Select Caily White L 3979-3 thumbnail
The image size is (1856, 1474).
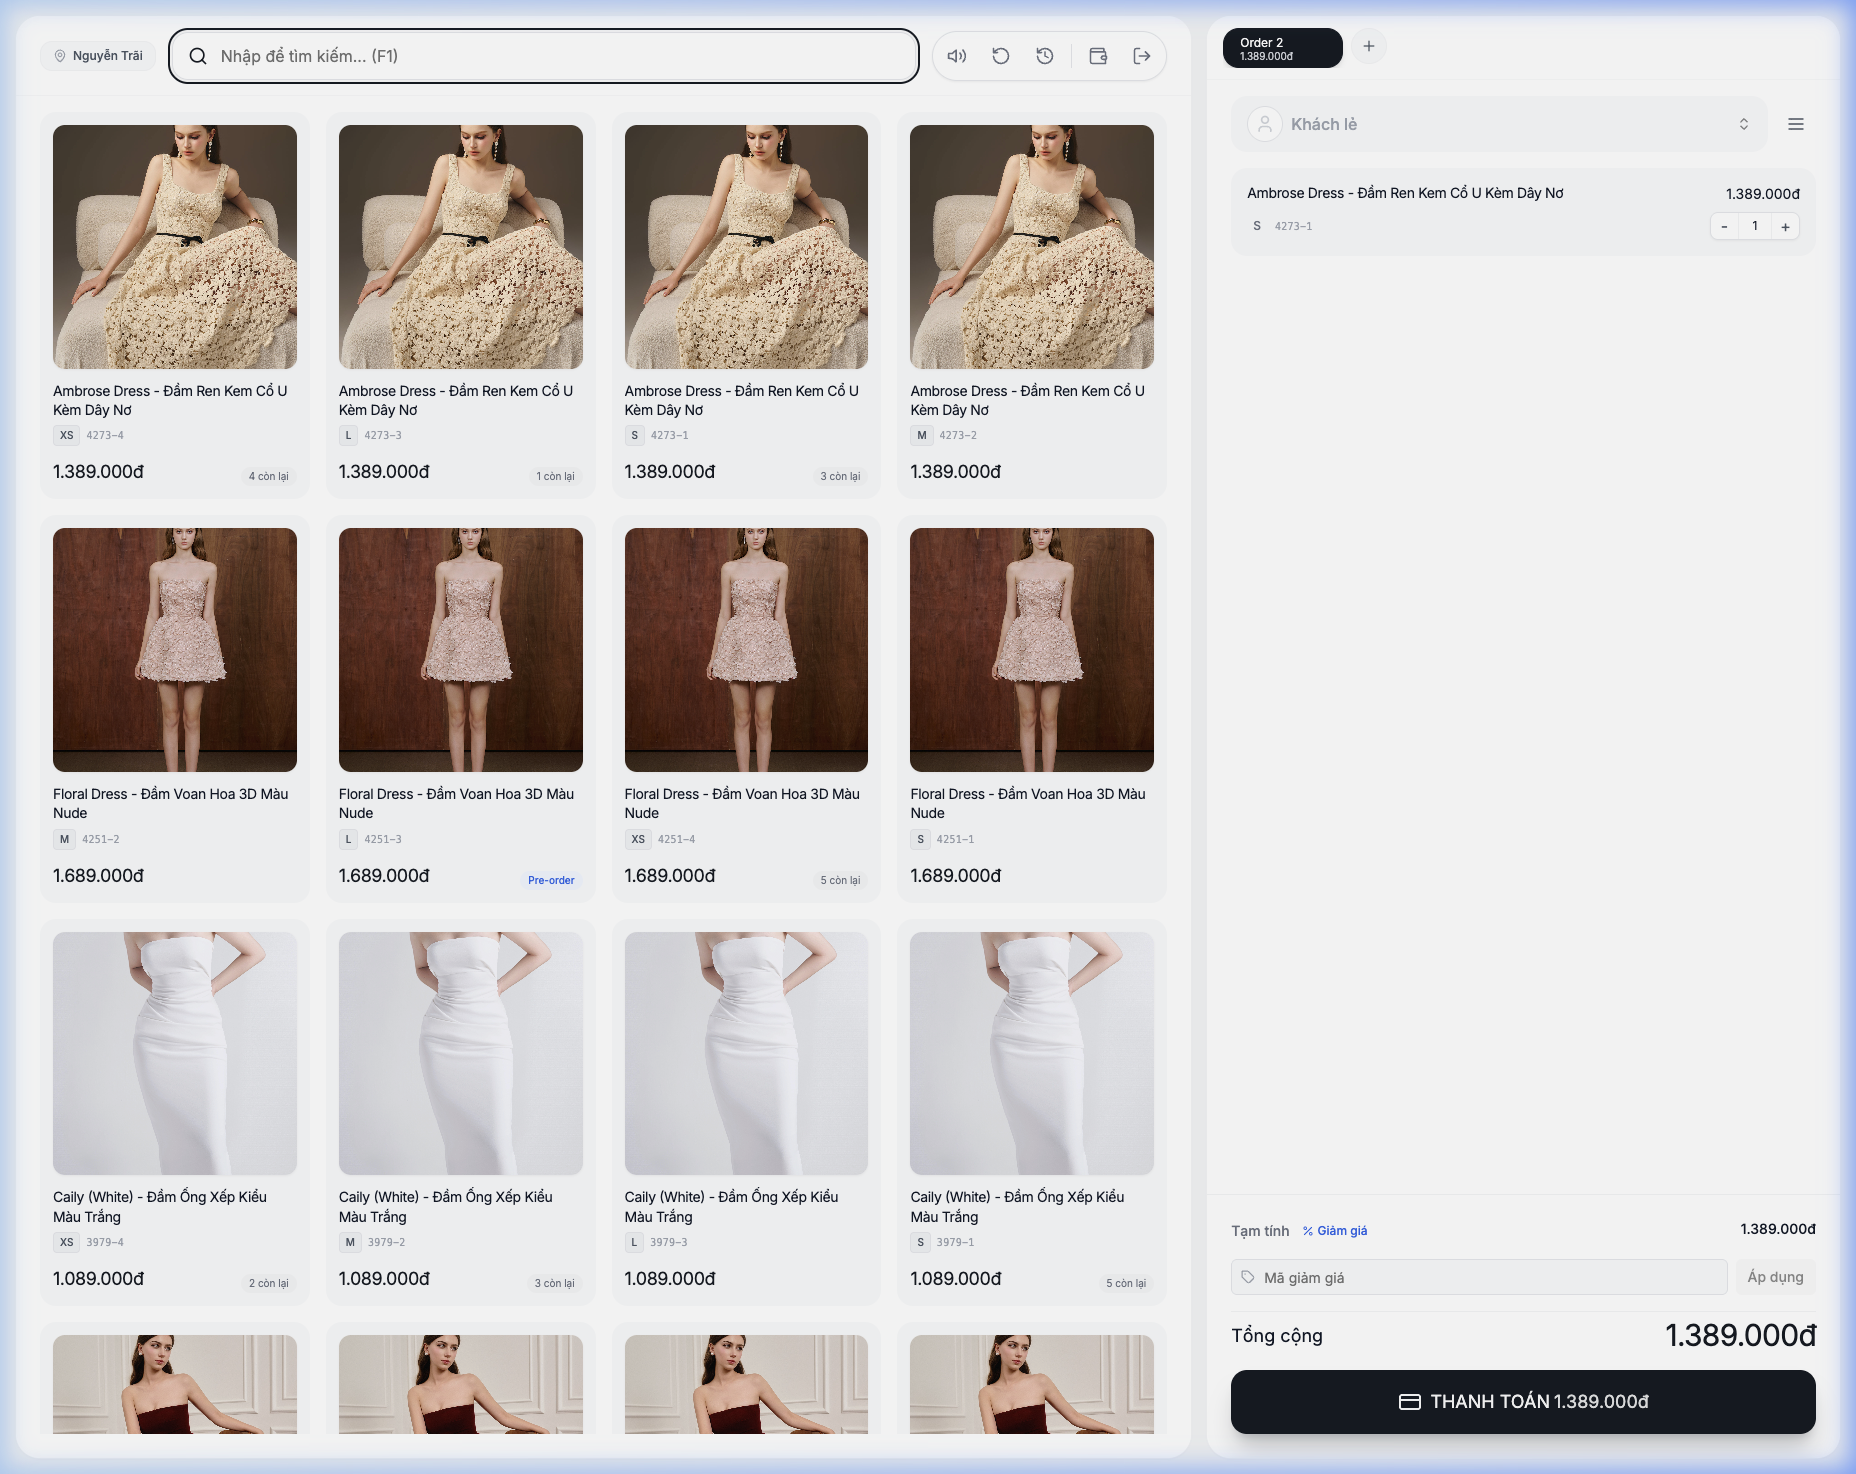point(746,1053)
